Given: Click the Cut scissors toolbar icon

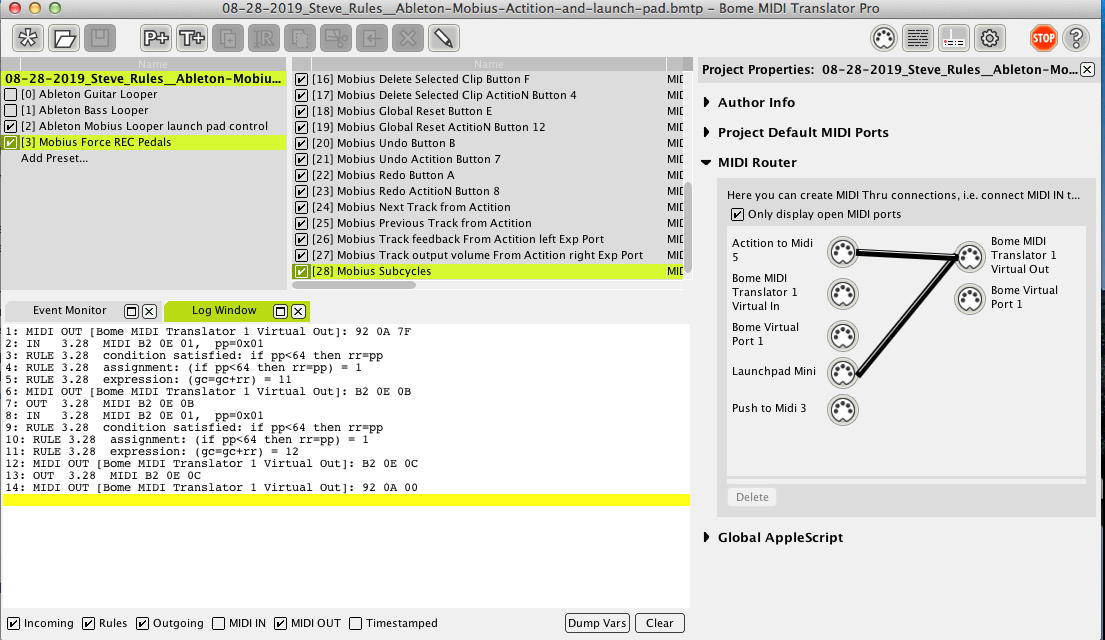Looking at the screenshot, I should pos(335,38).
